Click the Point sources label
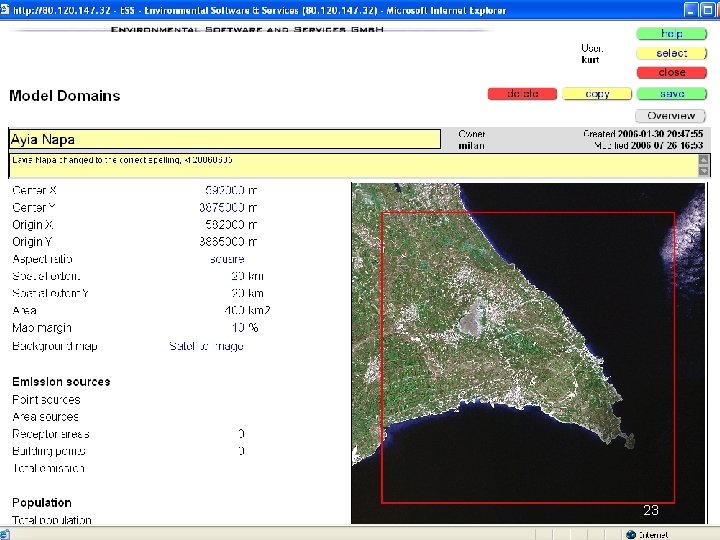720x540 pixels. coord(46,399)
